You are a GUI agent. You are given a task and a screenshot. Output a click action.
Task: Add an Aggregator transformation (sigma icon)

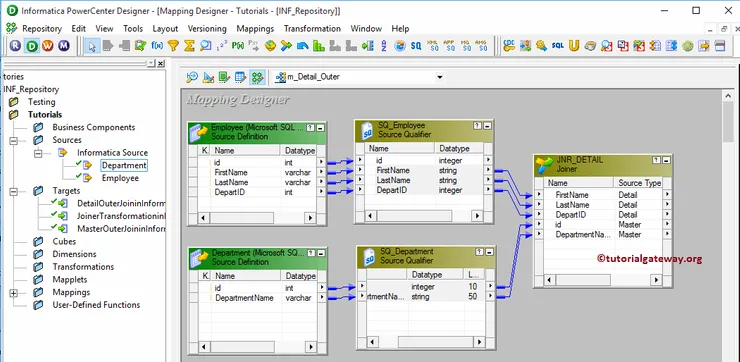coord(189,46)
